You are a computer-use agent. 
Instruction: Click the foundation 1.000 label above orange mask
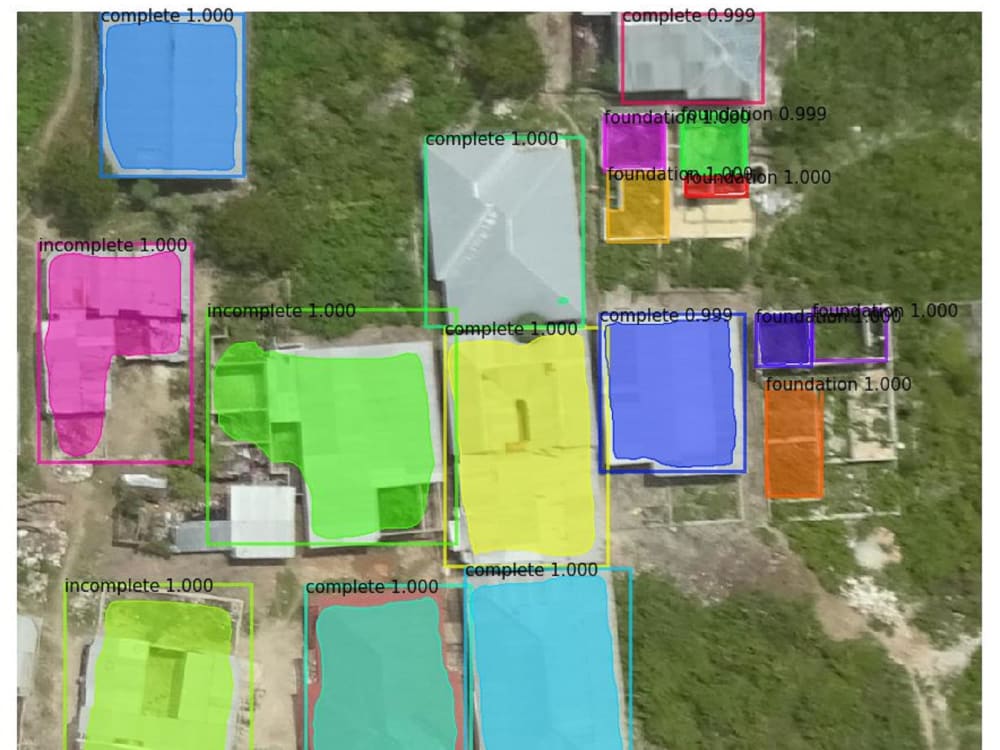[838, 383]
